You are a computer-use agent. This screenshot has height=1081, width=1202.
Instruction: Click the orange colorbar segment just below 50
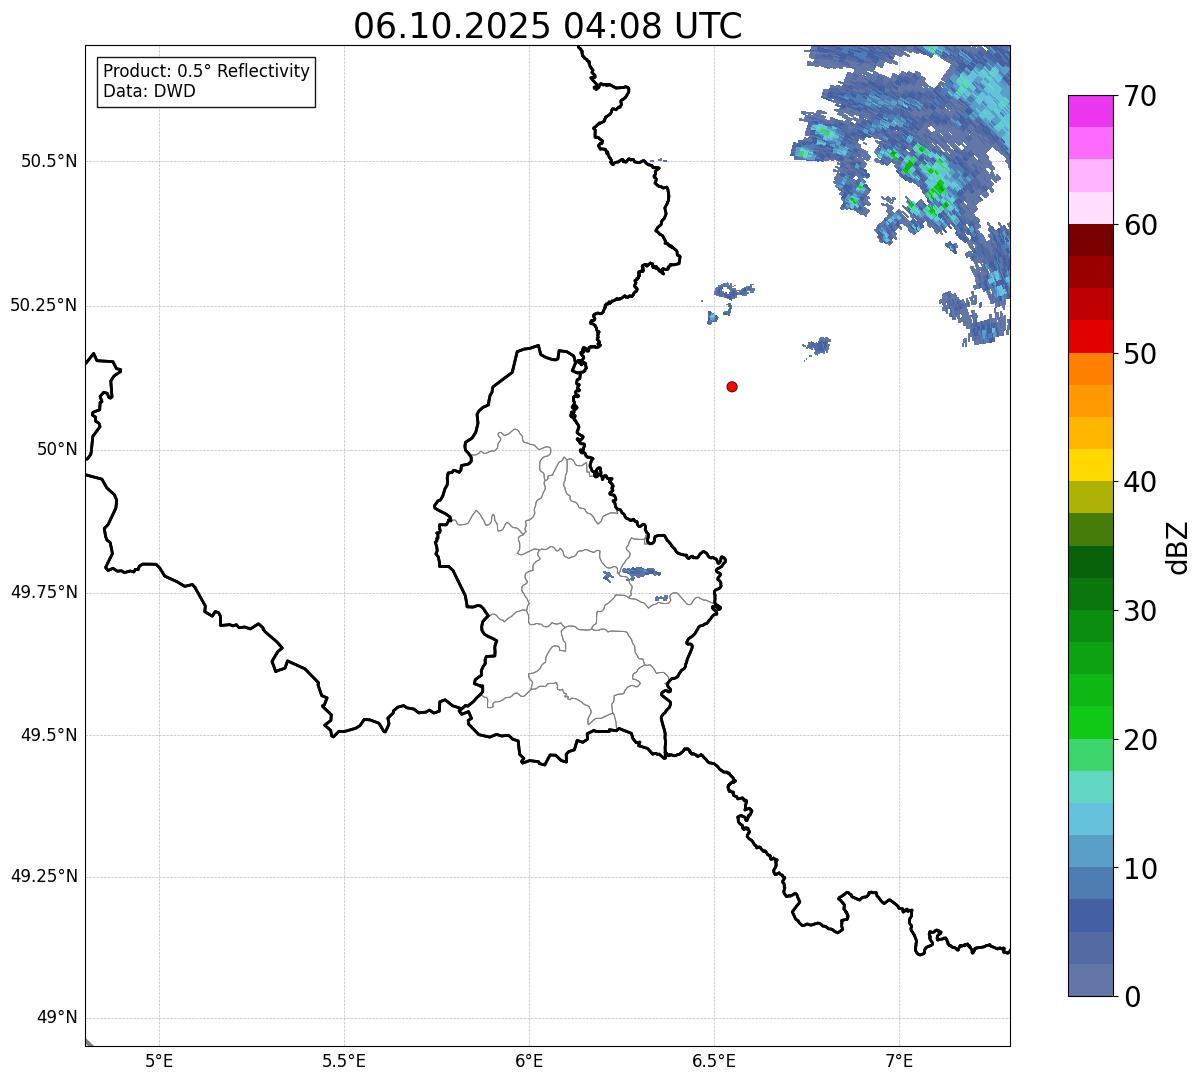(1090, 369)
